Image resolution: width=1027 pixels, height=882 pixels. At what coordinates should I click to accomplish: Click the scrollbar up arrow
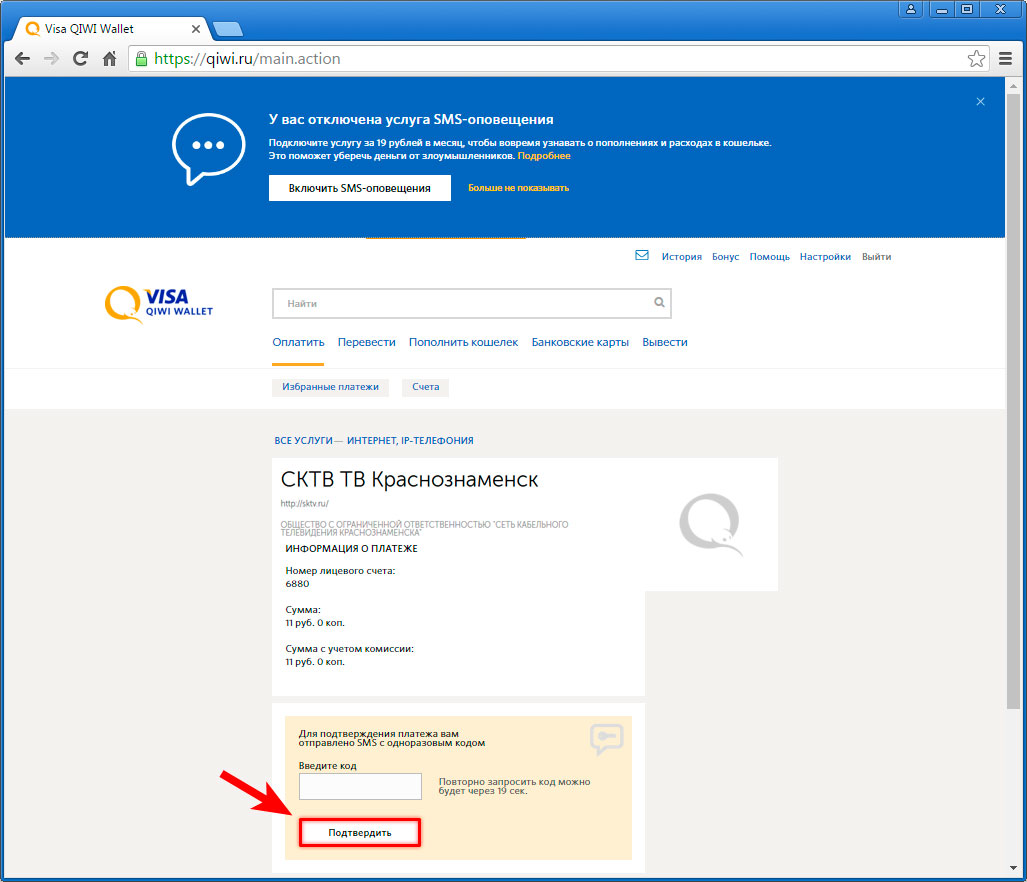pos(1013,84)
